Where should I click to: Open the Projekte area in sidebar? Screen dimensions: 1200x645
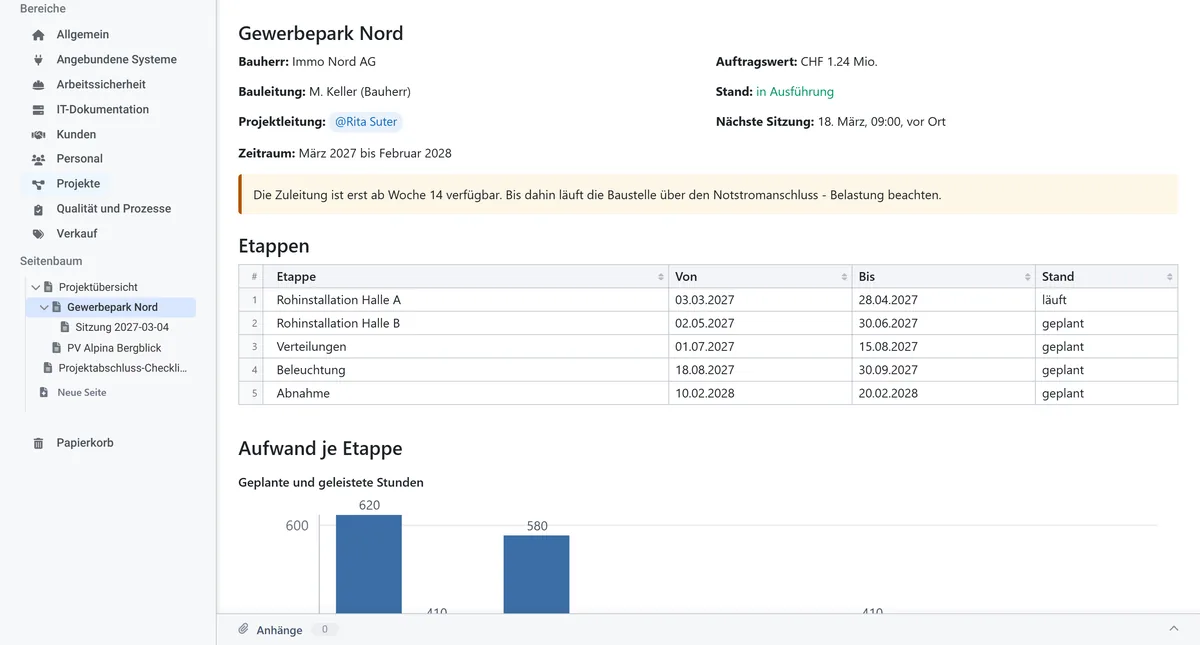78,184
